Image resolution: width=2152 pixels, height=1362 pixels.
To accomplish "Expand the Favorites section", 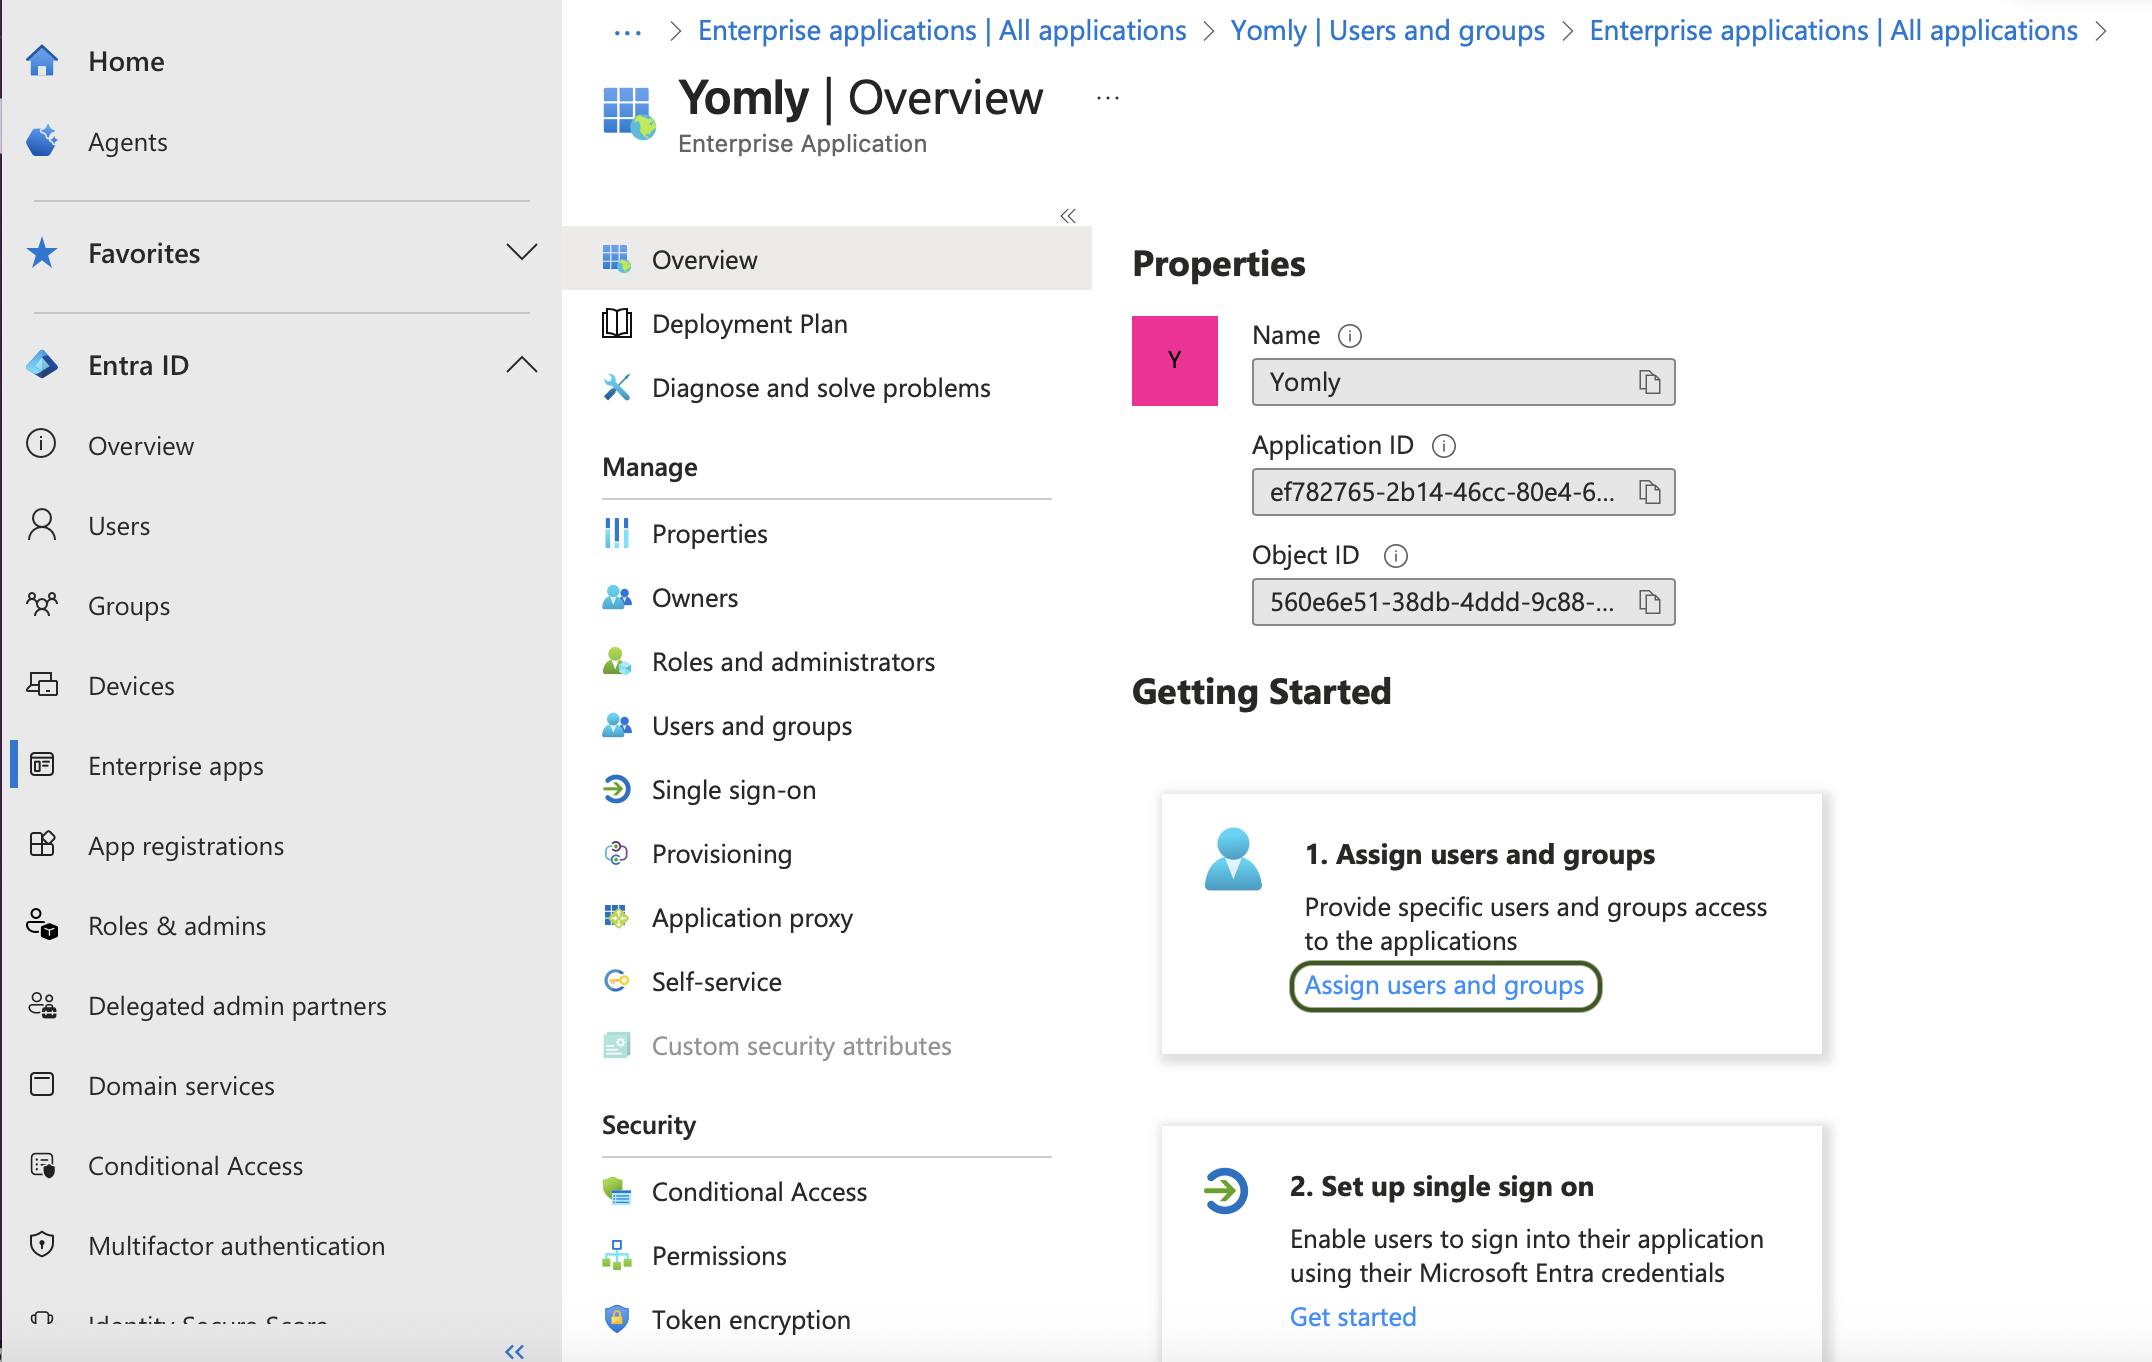I will [521, 253].
